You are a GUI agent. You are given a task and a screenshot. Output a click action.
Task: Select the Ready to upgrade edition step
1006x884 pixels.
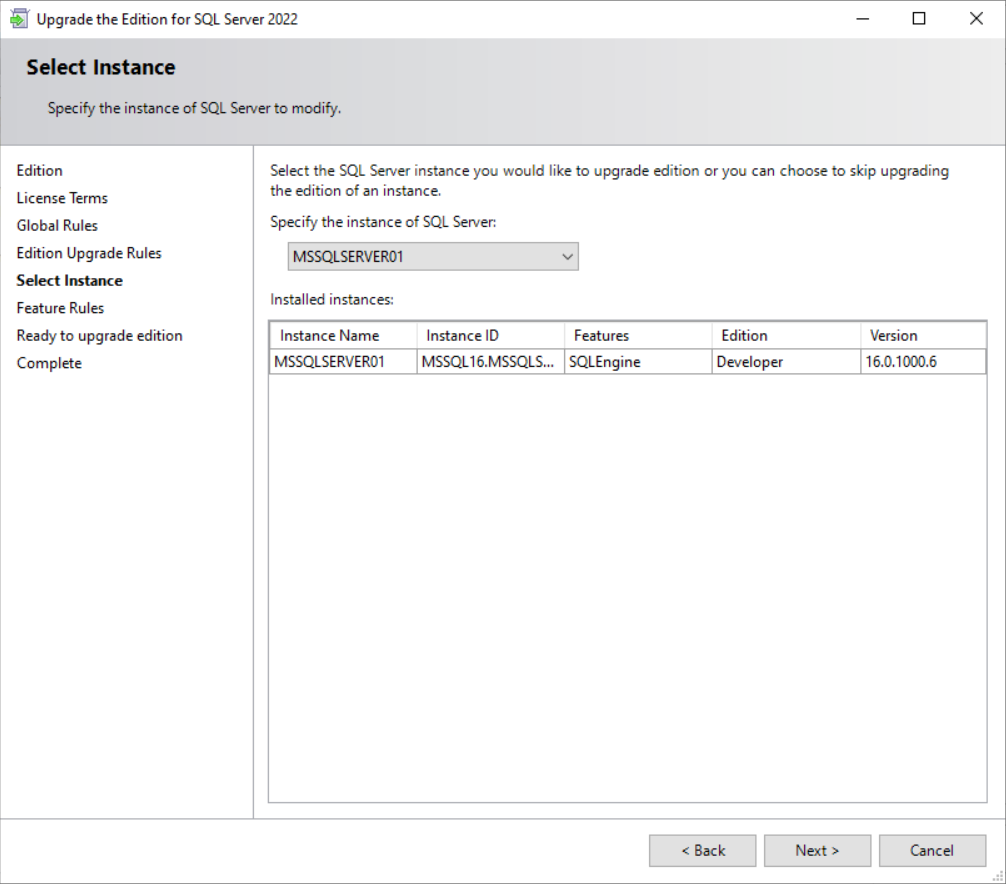[99, 336]
